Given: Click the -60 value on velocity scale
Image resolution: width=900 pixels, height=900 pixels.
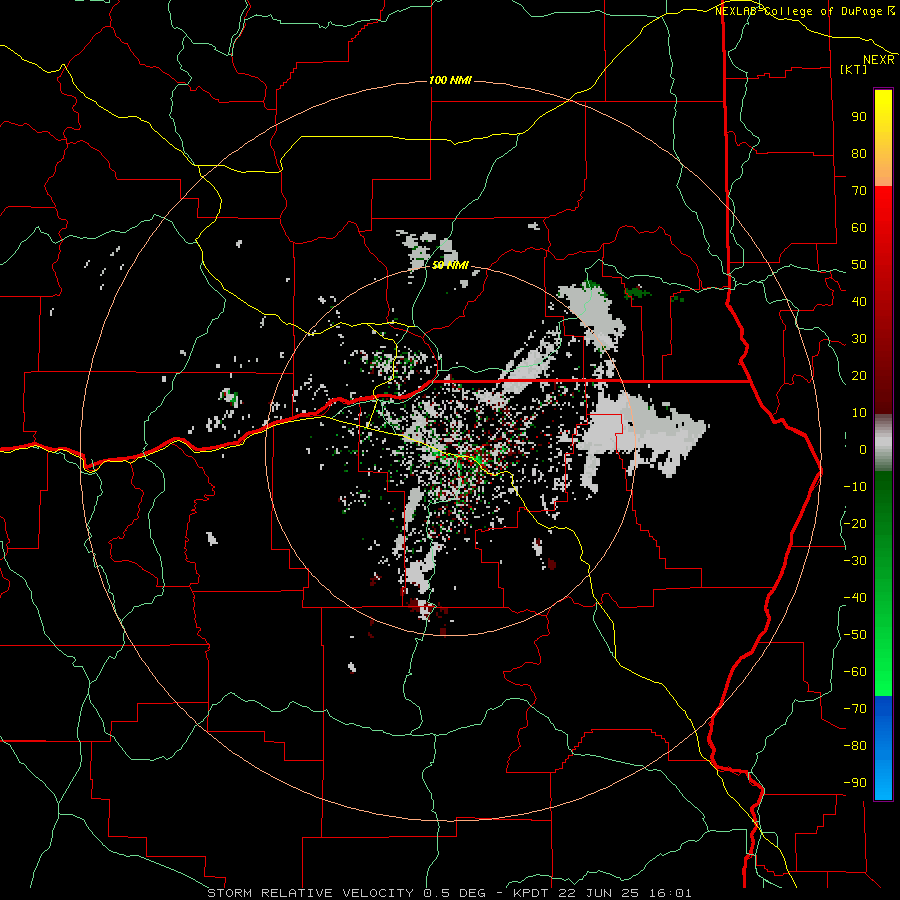Looking at the screenshot, I should point(855,672).
